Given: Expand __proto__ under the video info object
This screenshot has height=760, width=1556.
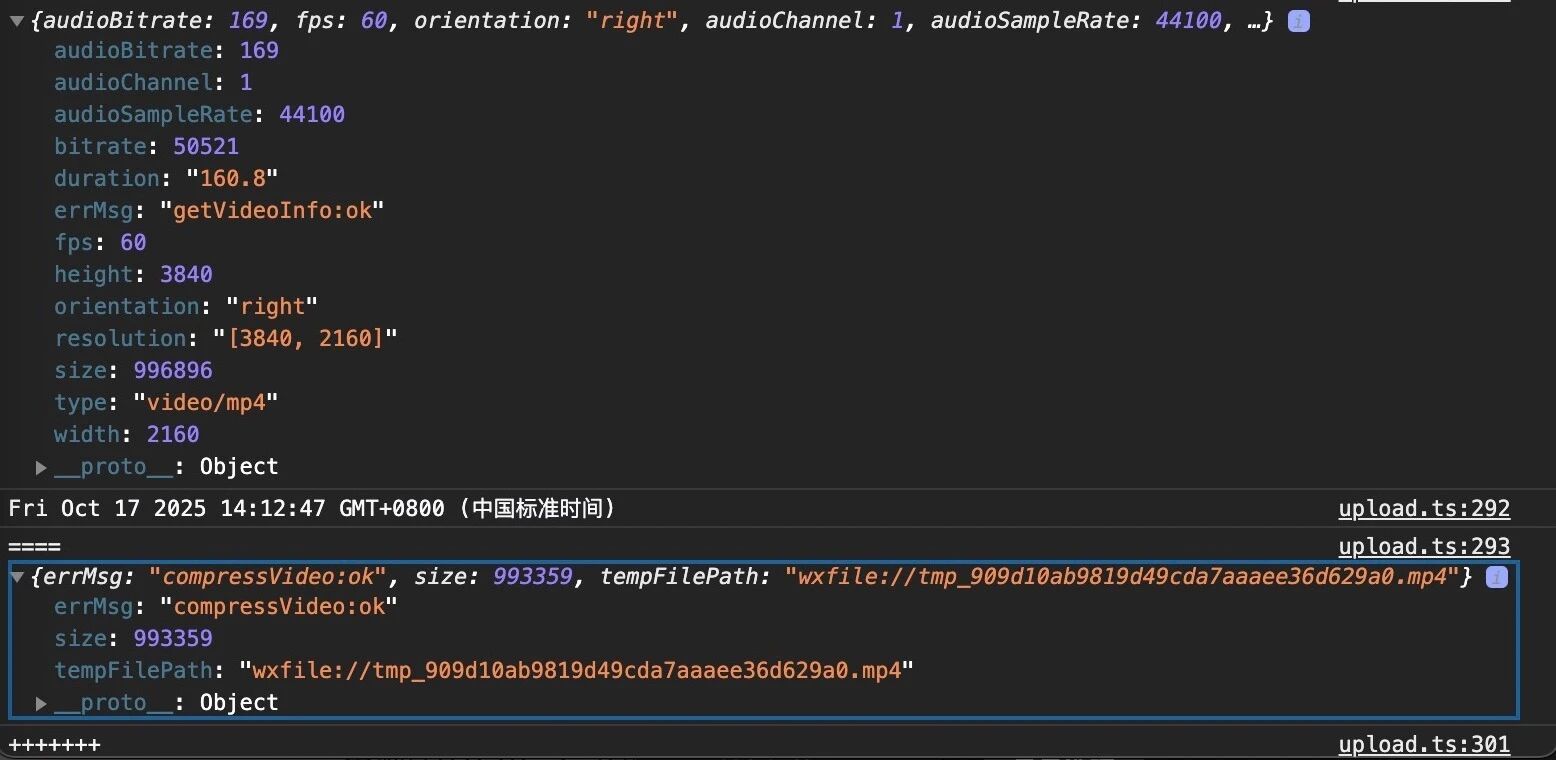Looking at the screenshot, I should point(42,467).
